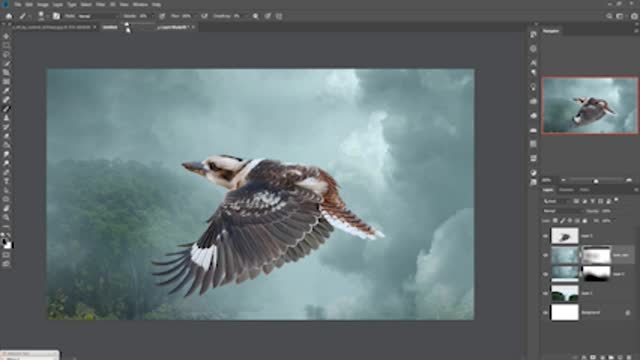Toggle lock transparent pixels
The height and width of the screenshot is (360, 640).
coord(555,221)
